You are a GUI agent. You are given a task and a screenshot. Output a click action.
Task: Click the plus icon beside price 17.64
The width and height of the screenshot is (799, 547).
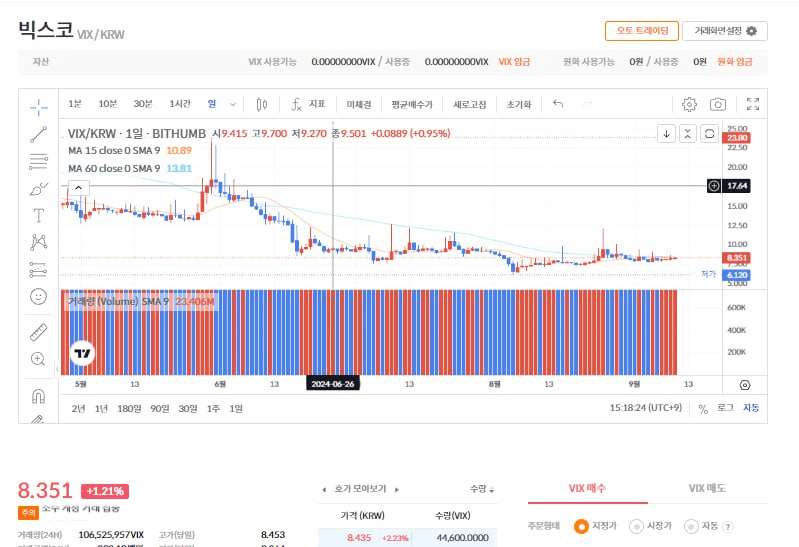(x=714, y=186)
